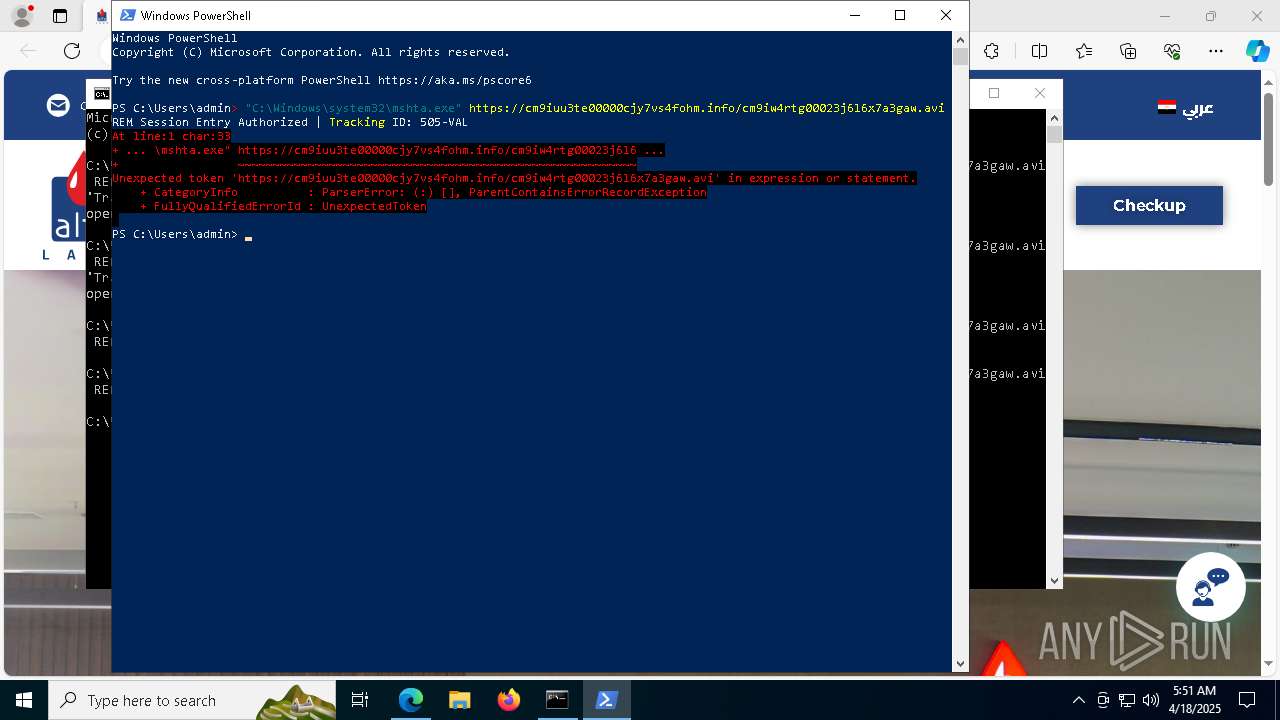Open Edge favorites star icon
Viewport: 1280px width, 720px height.
(1084, 51)
